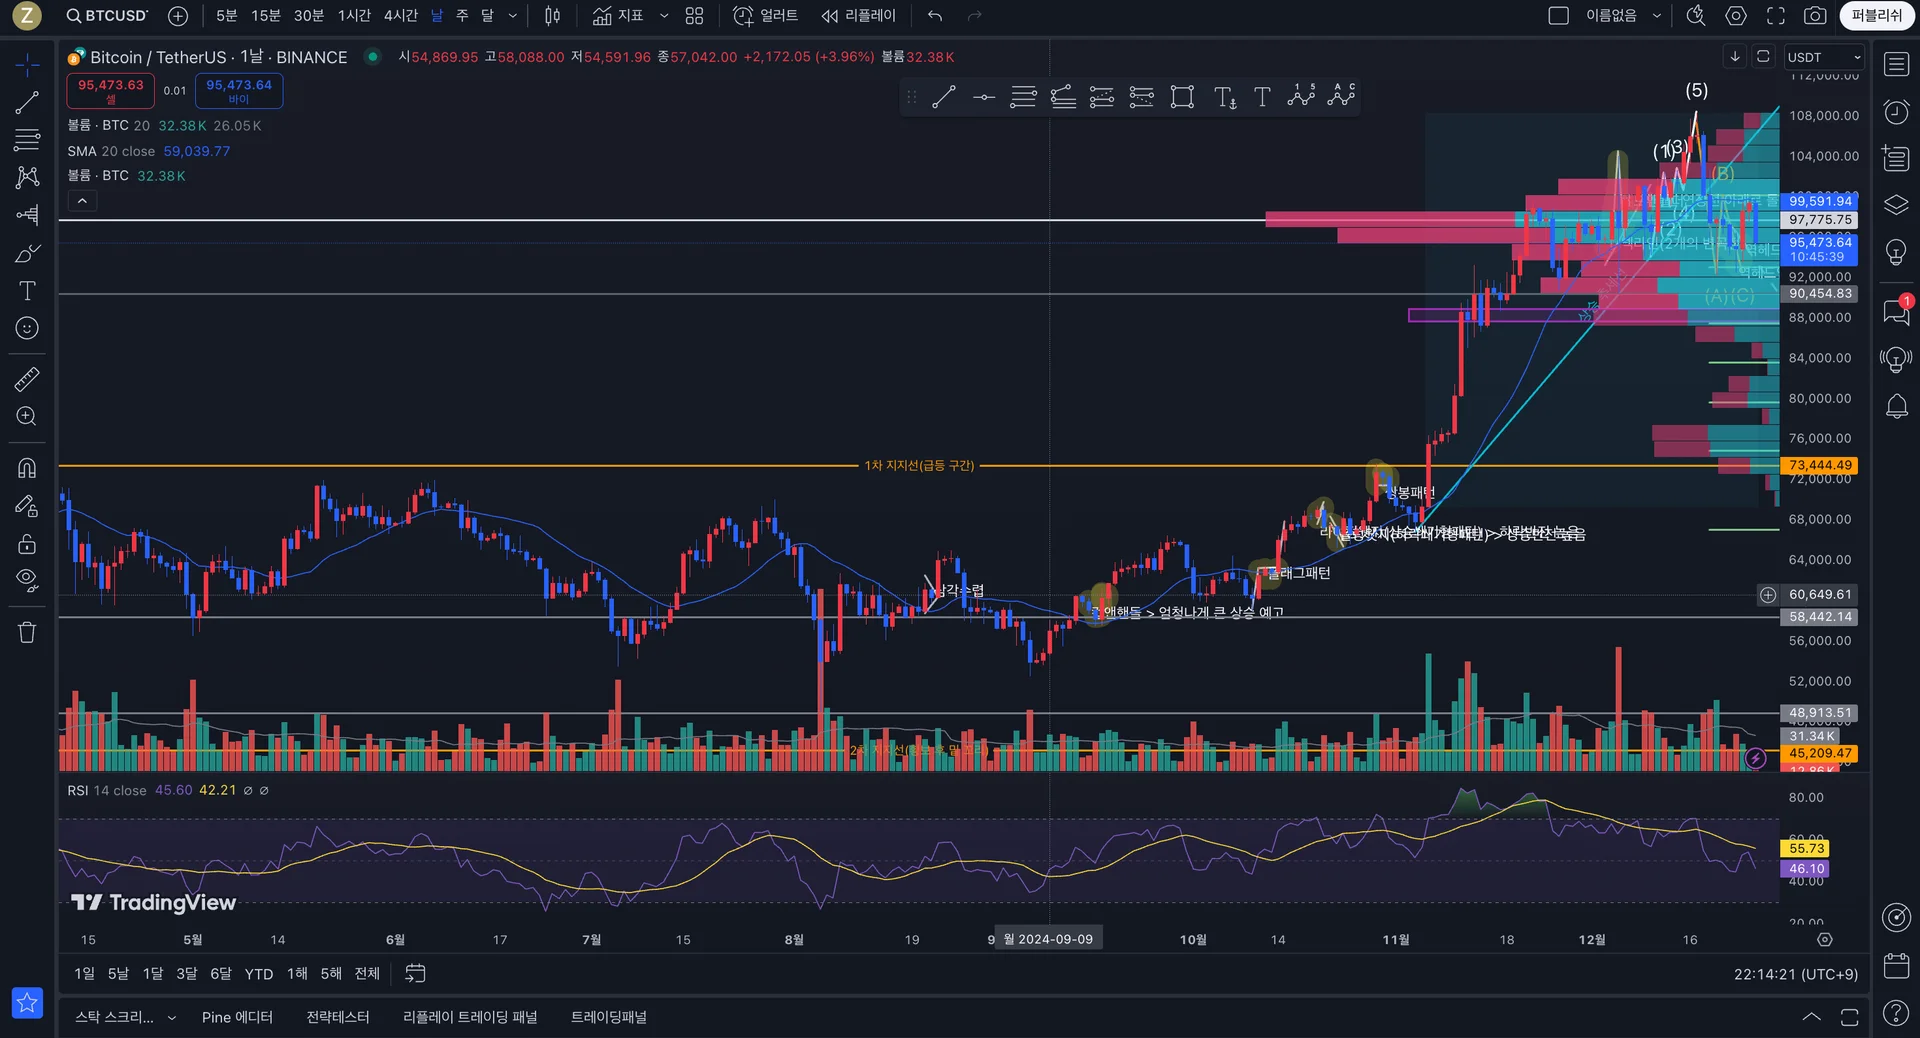Image resolution: width=1920 pixels, height=1038 pixels.
Task: Open the calendar panel icon
Action: click(1896, 965)
